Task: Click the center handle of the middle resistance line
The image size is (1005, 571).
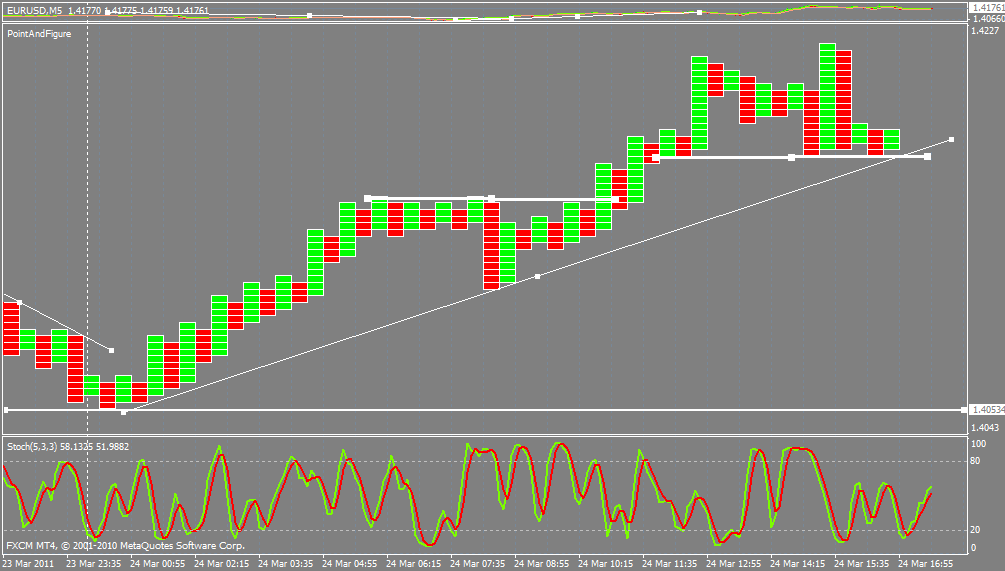Action: (492, 199)
